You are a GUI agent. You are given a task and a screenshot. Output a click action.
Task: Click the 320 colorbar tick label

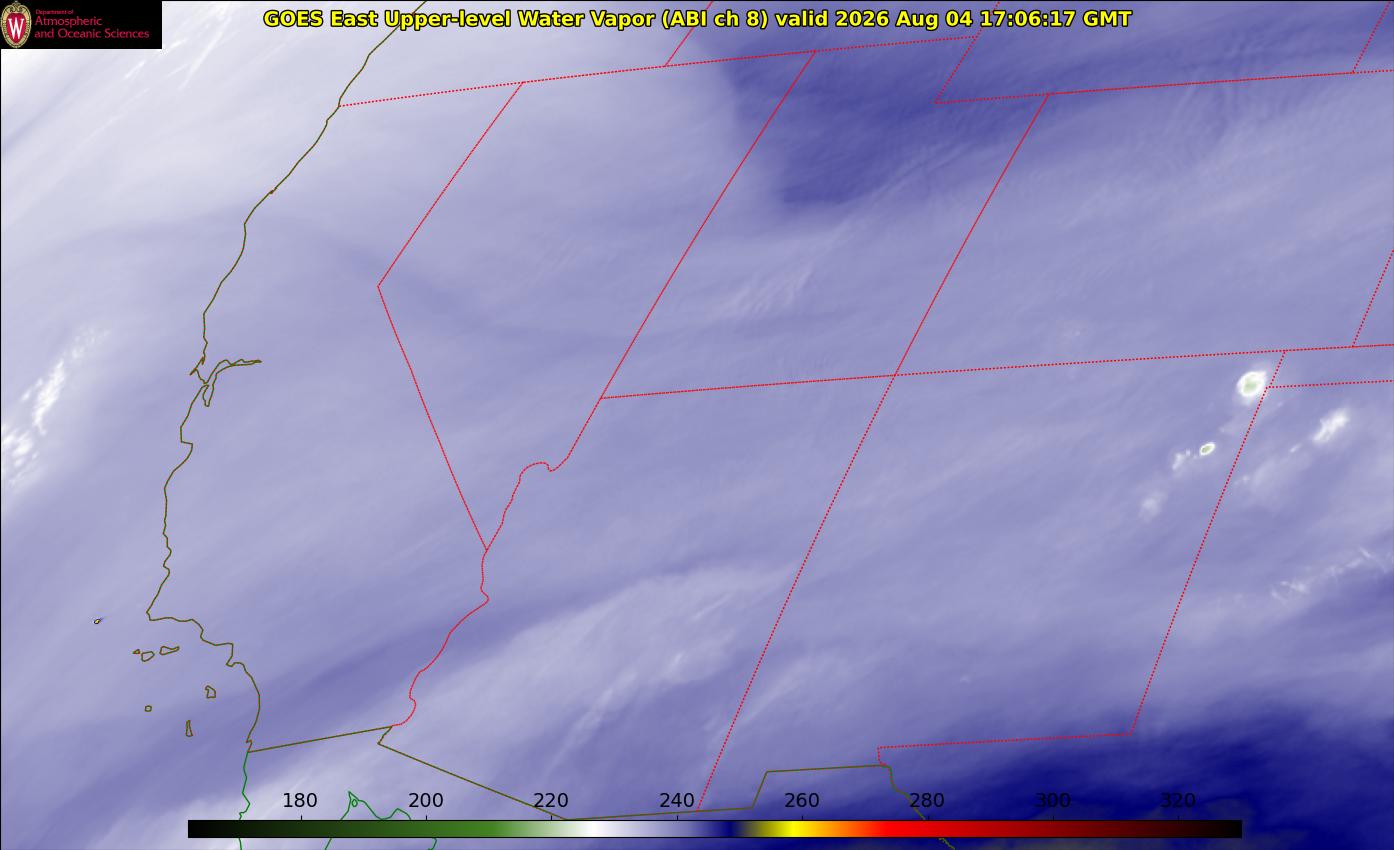click(1178, 800)
